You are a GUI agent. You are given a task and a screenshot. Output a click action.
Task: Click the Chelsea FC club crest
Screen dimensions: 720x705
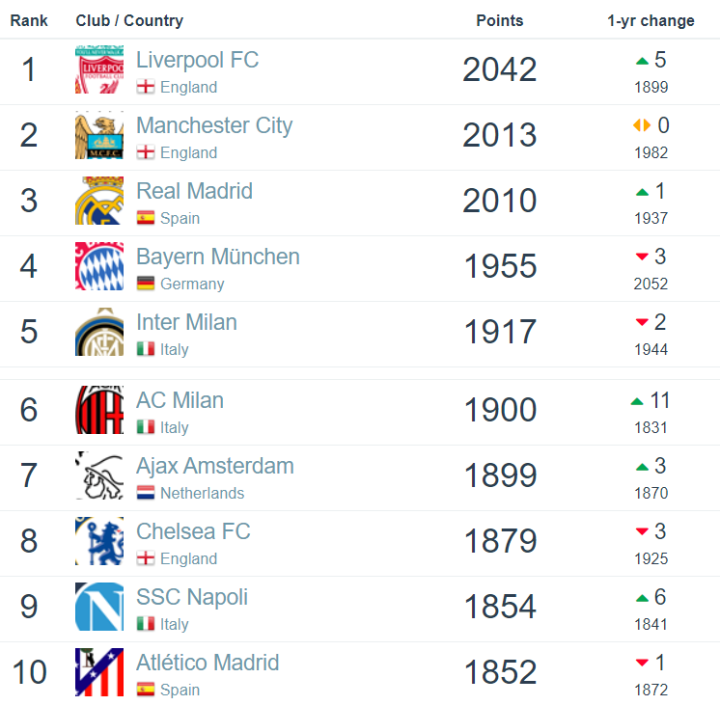click(99, 541)
